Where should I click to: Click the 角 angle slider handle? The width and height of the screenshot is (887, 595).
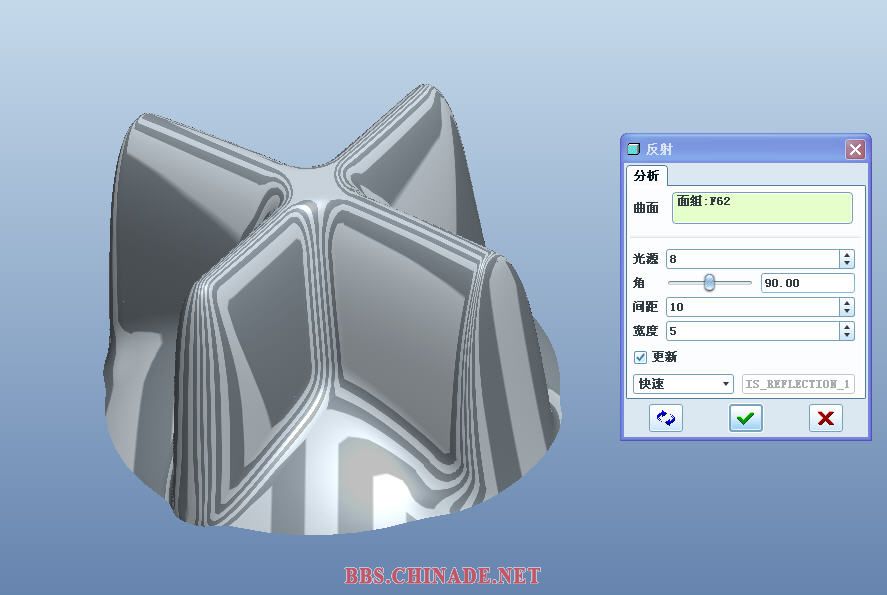click(709, 283)
